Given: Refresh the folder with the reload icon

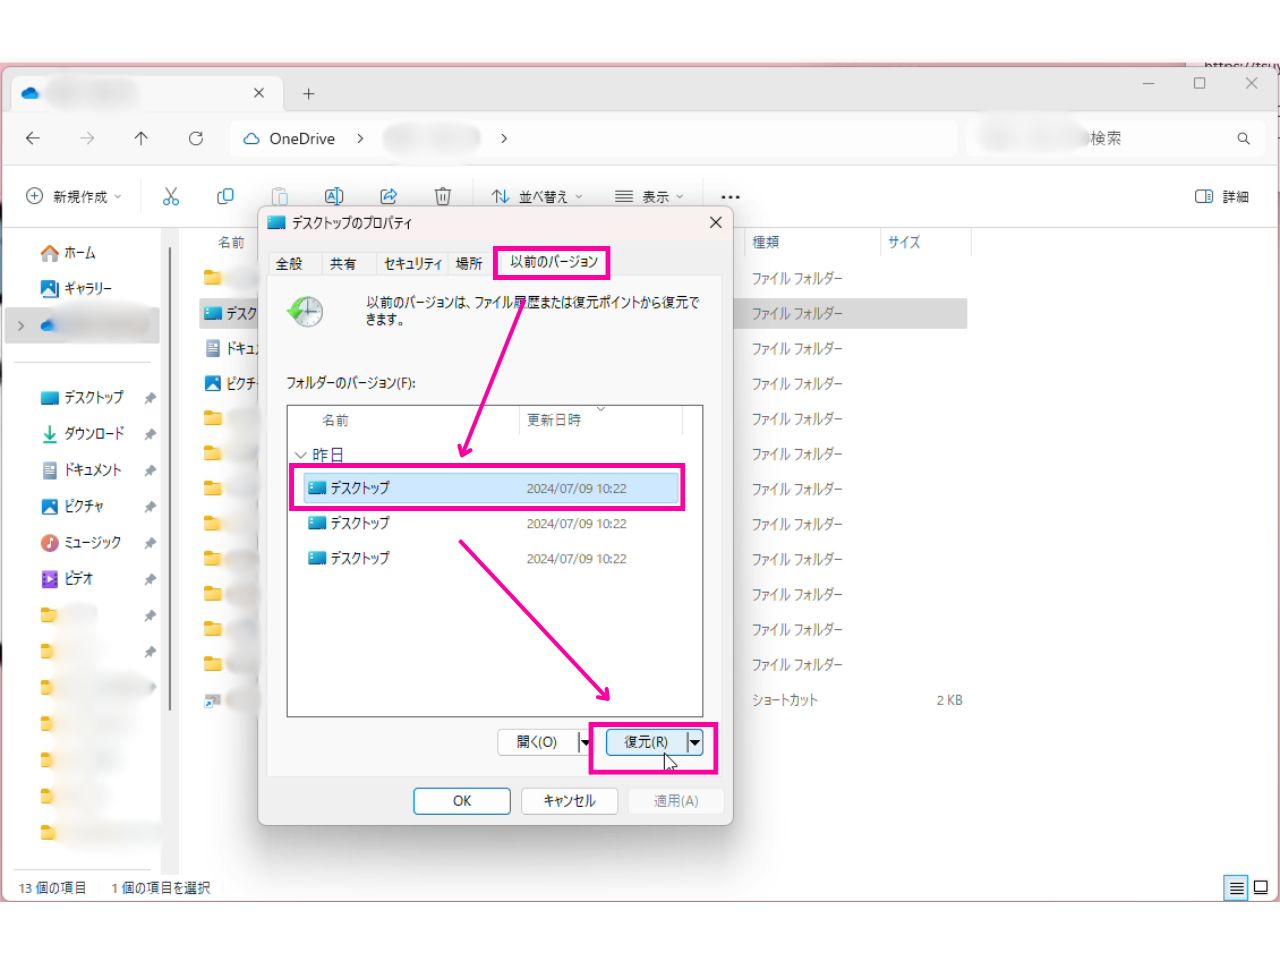Looking at the screenshot, I should pyautogui.click(x=195, y=139).
